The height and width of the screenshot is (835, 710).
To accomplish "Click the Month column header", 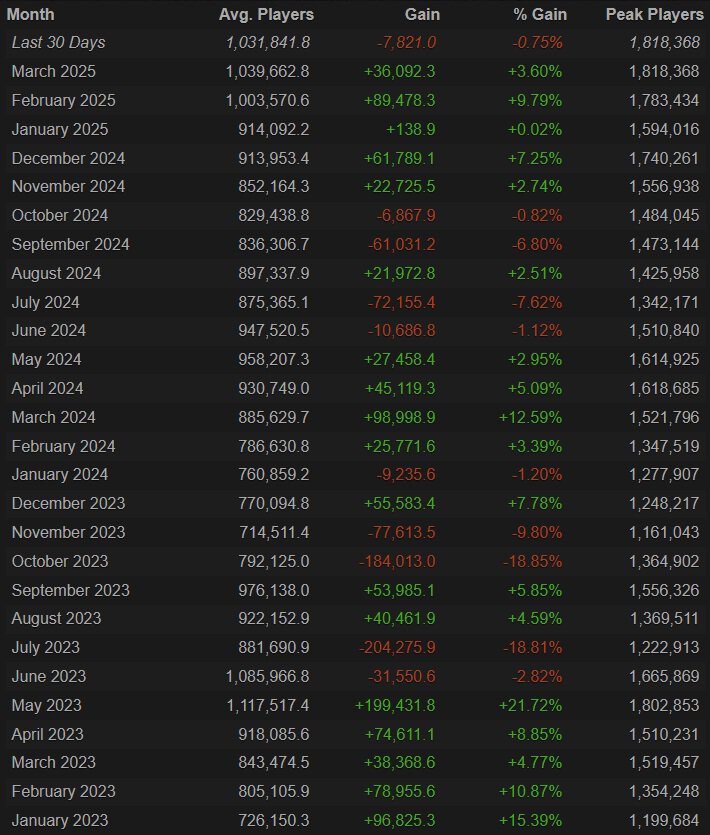I will tap(31, 14).
